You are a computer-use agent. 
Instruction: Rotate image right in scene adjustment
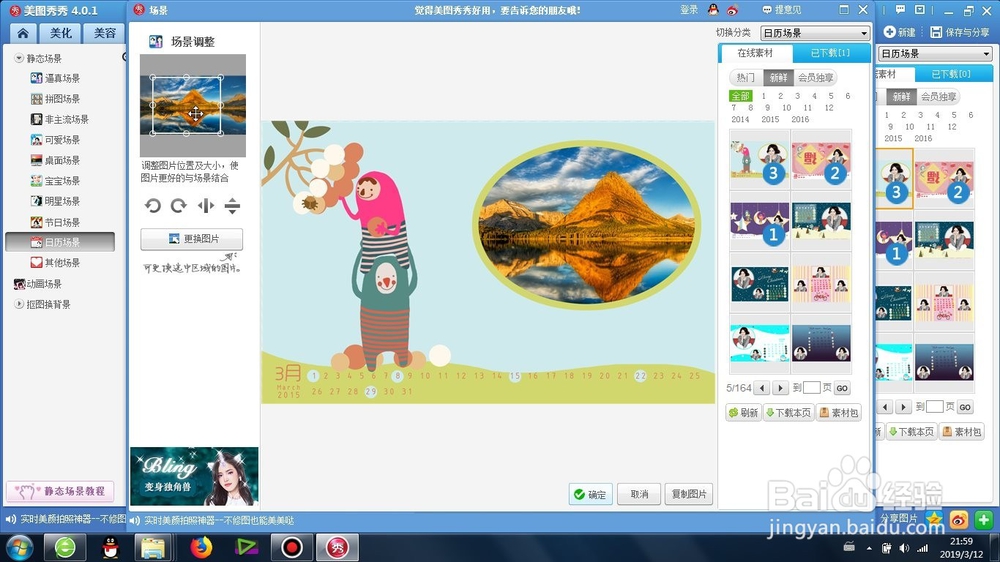pyautogui.click(x=179, y=205)
